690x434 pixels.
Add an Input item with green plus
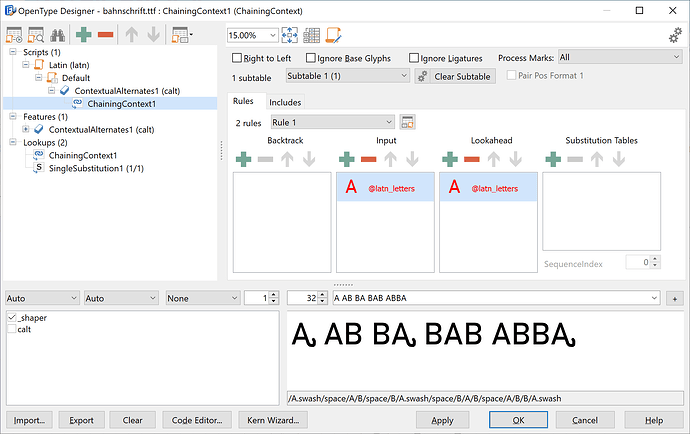[x=347, y=159]
